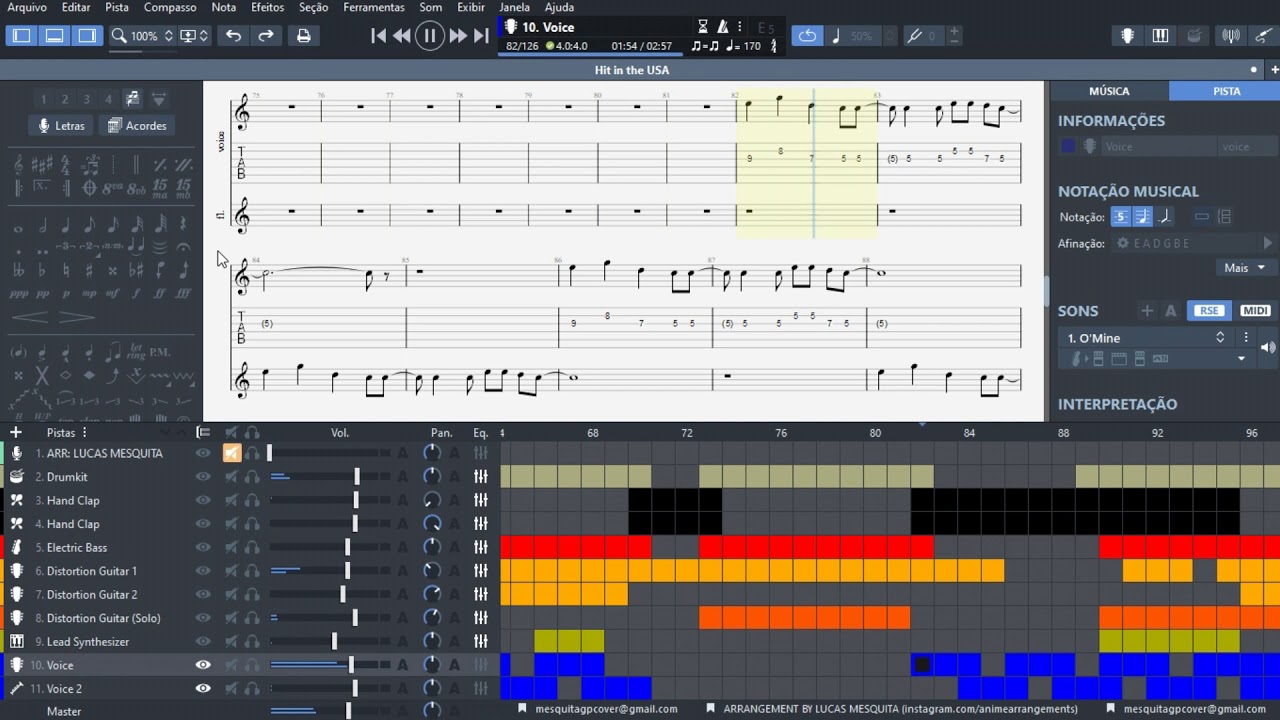Open the Ferramentas menu
This screenshot has height=720, width=1280.
coord(374,7)
